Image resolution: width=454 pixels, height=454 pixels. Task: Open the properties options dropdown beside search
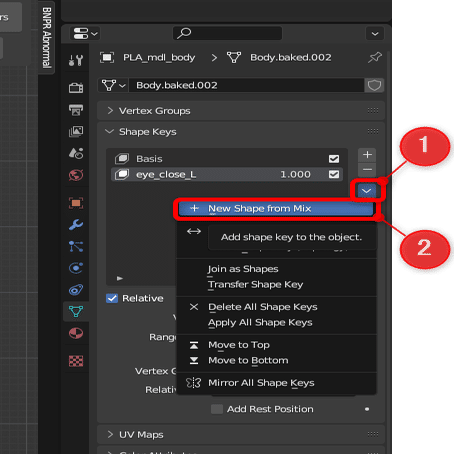click(375, 33)
